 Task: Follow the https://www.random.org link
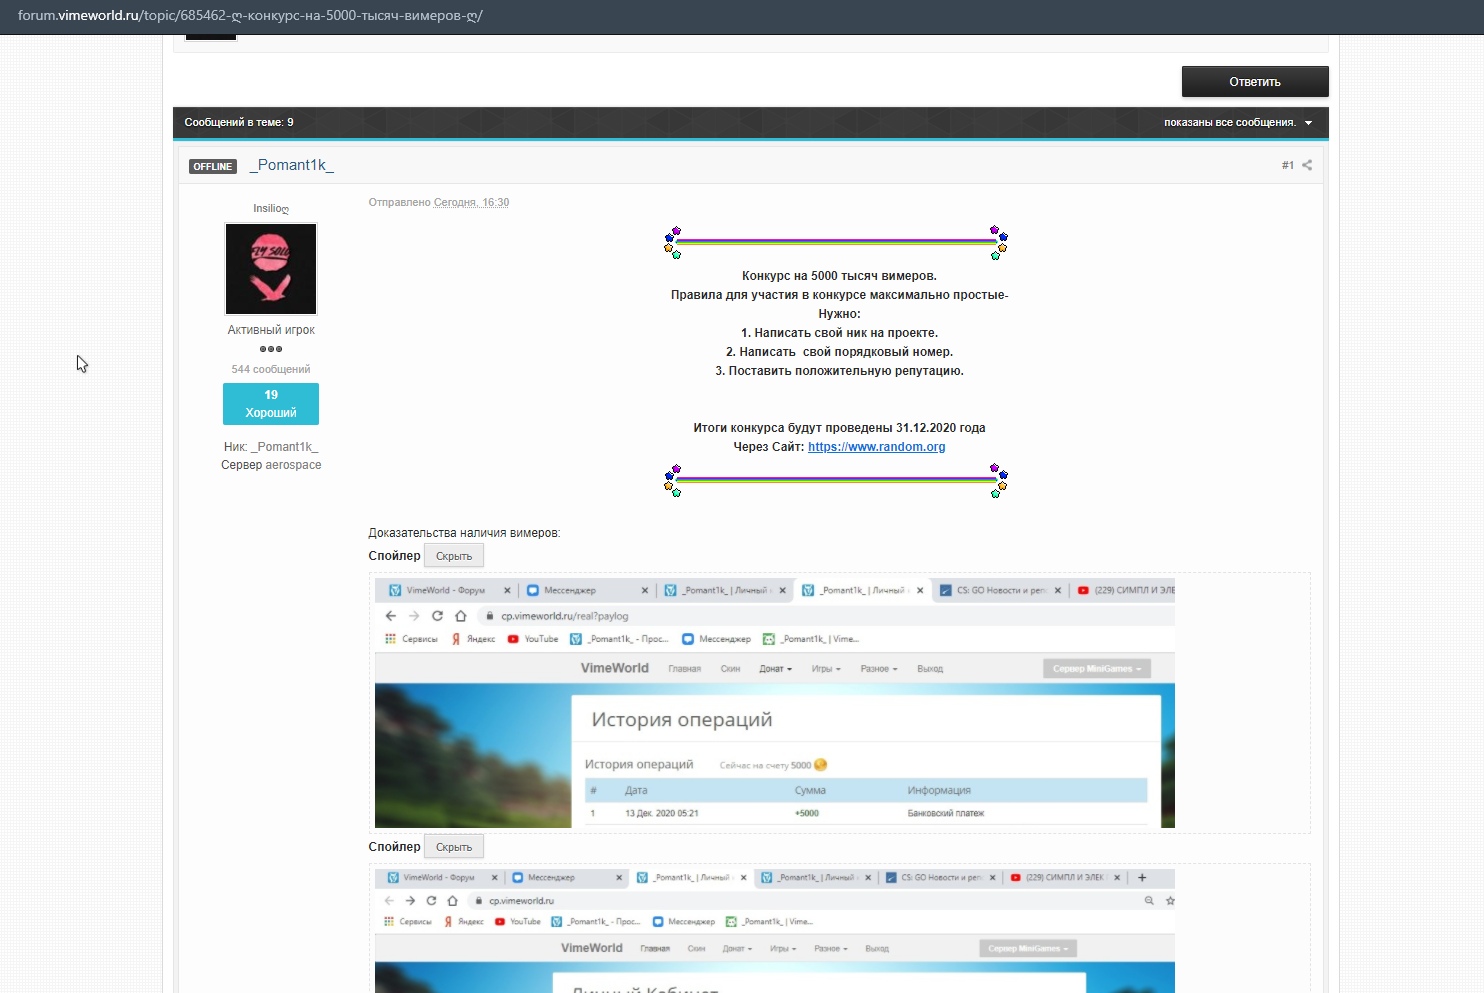tap(877, 447)
